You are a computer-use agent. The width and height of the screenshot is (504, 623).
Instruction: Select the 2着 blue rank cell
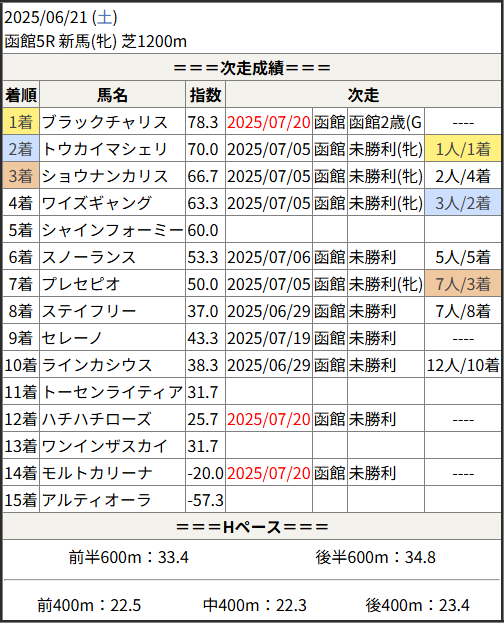click(x=21, y=149)
